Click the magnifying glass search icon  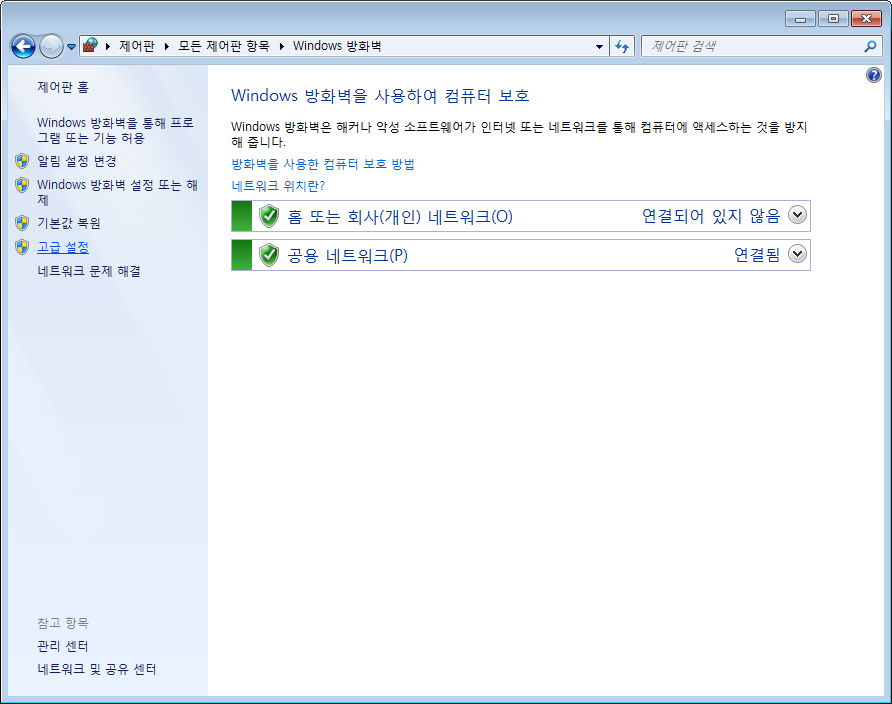click(870, 47)
